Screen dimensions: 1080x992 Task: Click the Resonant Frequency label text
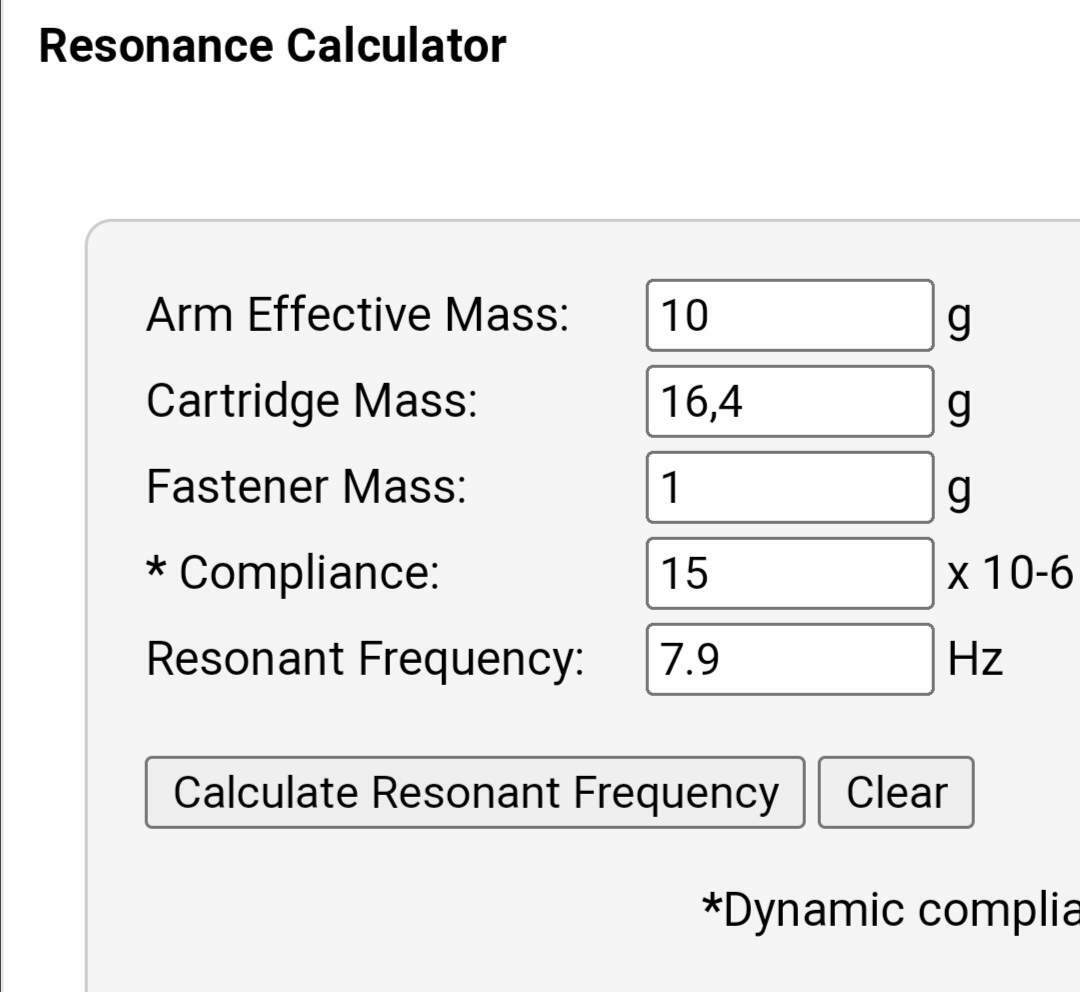coord(365,659)
